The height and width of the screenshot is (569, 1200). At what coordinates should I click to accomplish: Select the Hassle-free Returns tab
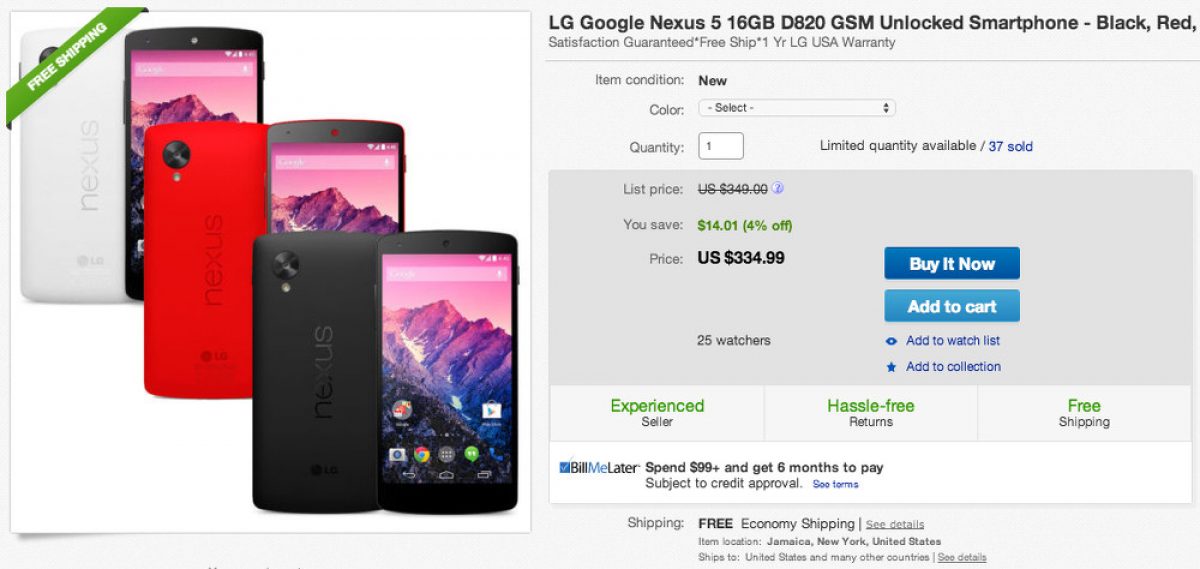coord(870,412)
